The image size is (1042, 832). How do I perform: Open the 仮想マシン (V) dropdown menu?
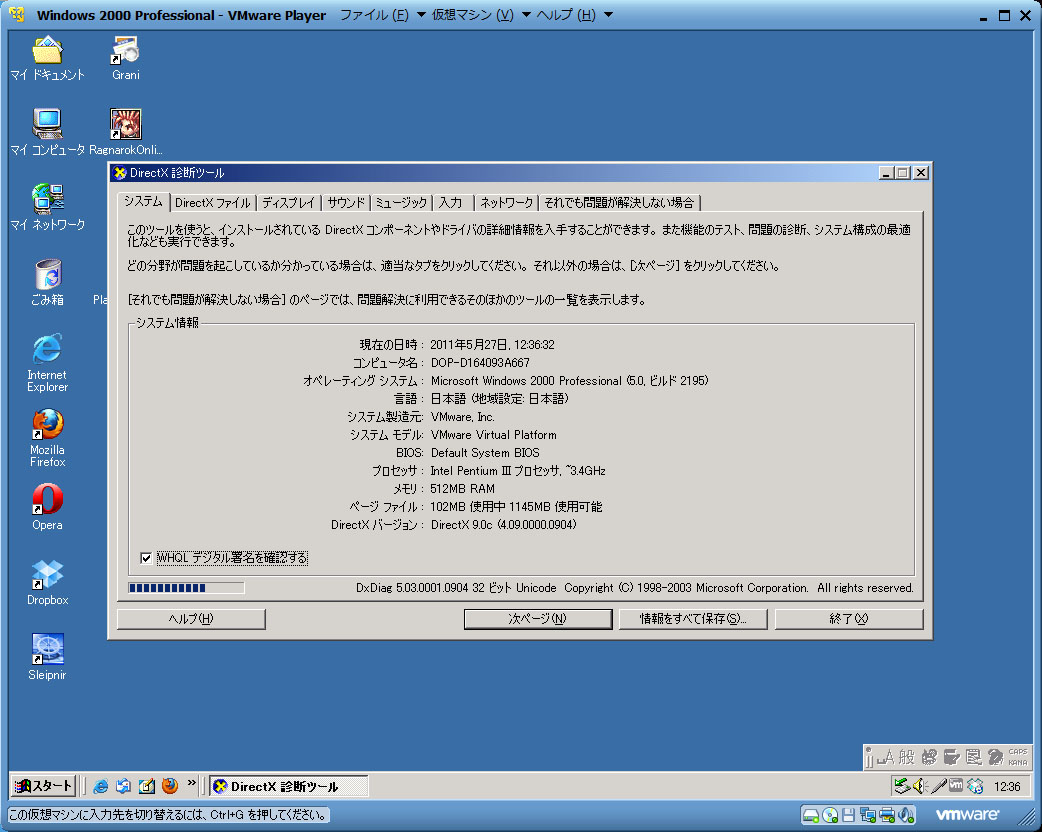481,15
